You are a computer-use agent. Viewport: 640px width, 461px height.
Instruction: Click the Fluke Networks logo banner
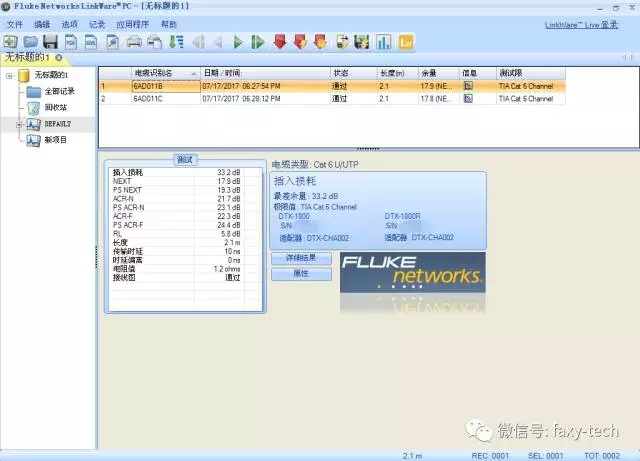click(x=413, y=272)
